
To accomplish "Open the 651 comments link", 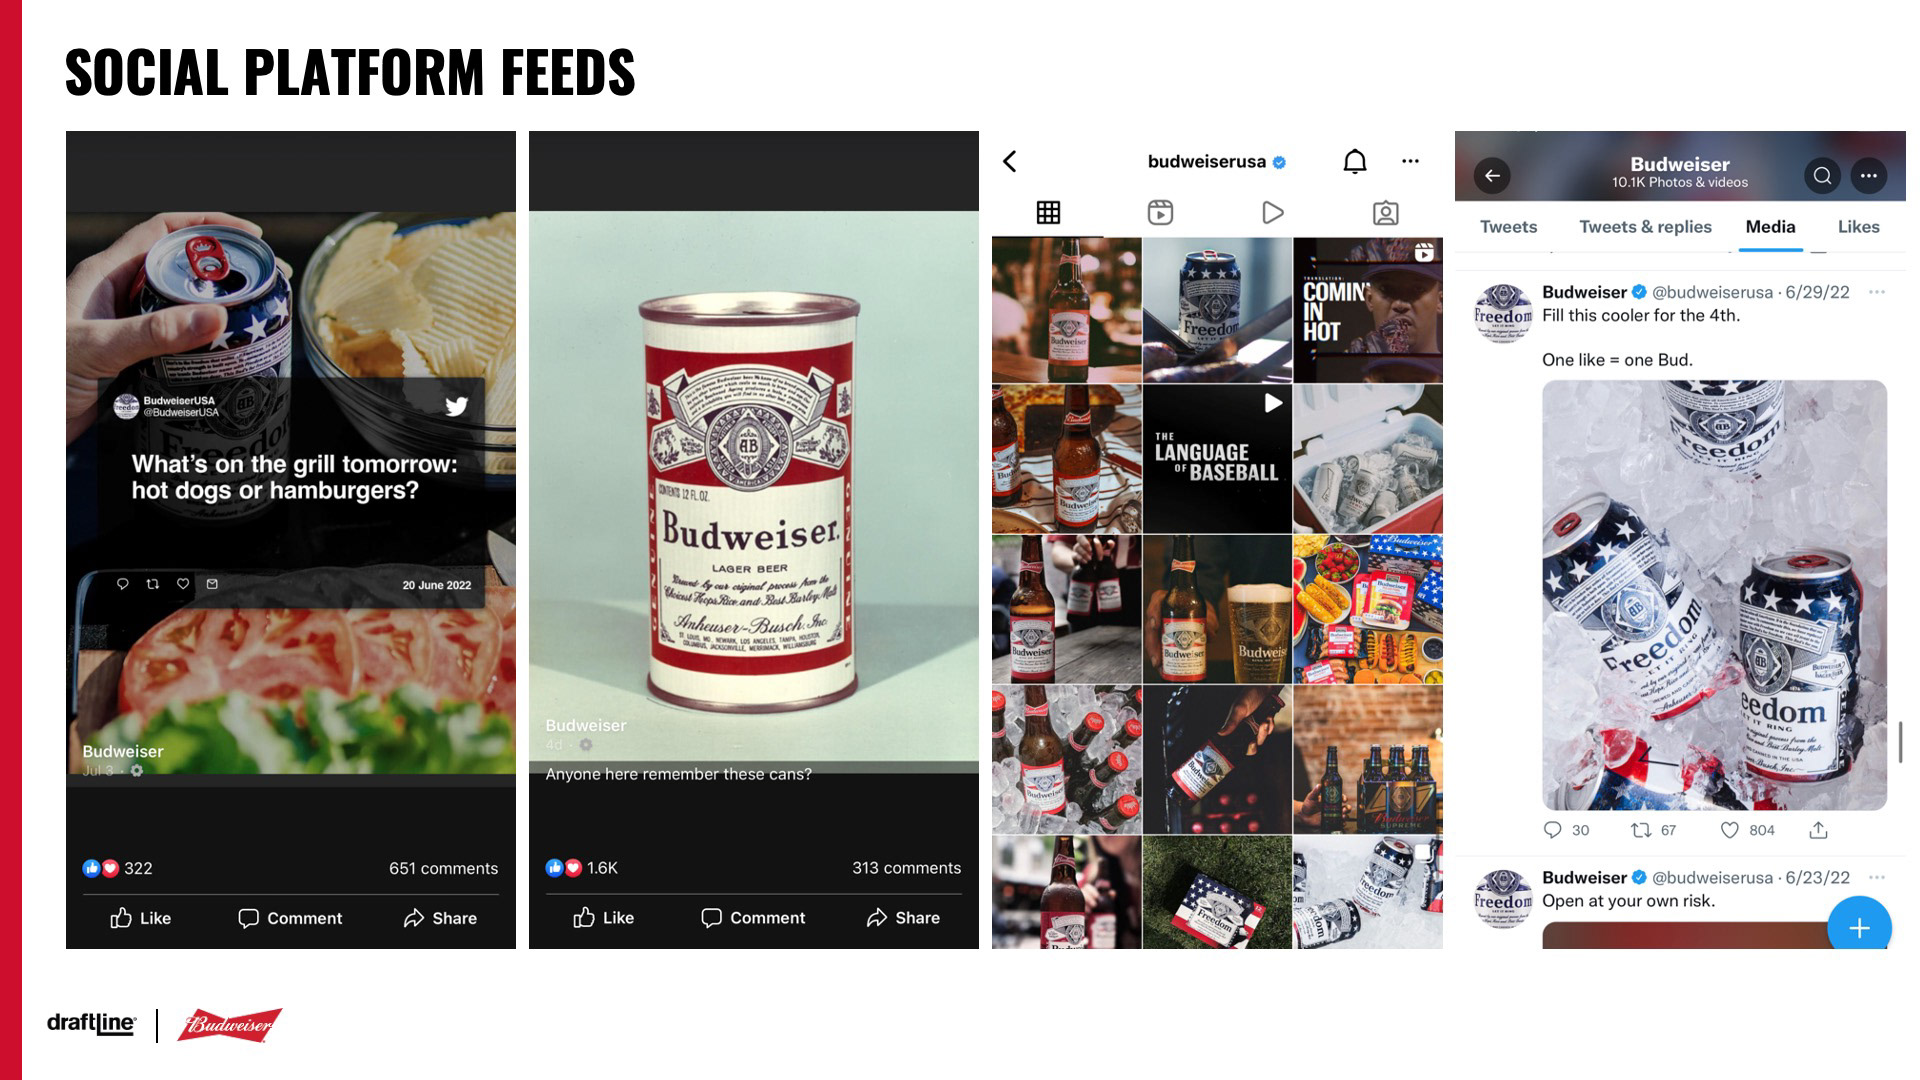I will 443,868.
